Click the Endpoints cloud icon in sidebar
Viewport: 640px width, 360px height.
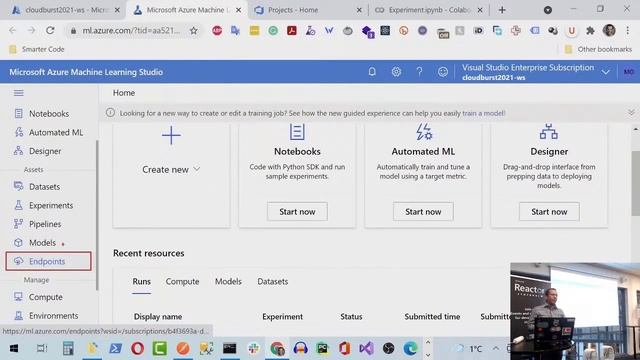pos(18,261)
